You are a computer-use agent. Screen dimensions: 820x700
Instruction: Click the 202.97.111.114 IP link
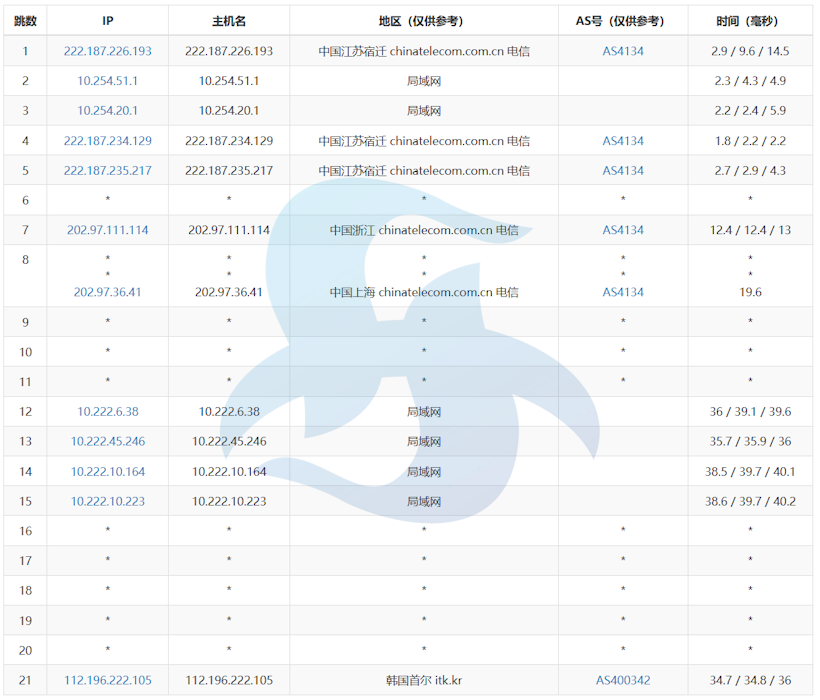pyautogui.click(x=107, y=230)
